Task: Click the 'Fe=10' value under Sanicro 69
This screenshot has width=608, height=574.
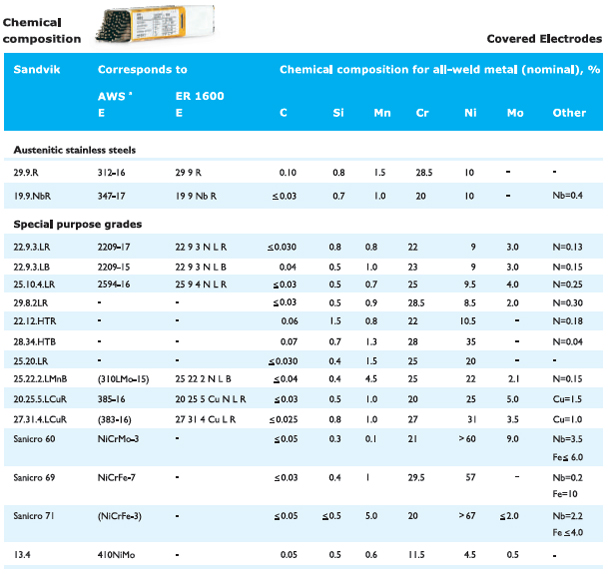Action: coord(565,494)
